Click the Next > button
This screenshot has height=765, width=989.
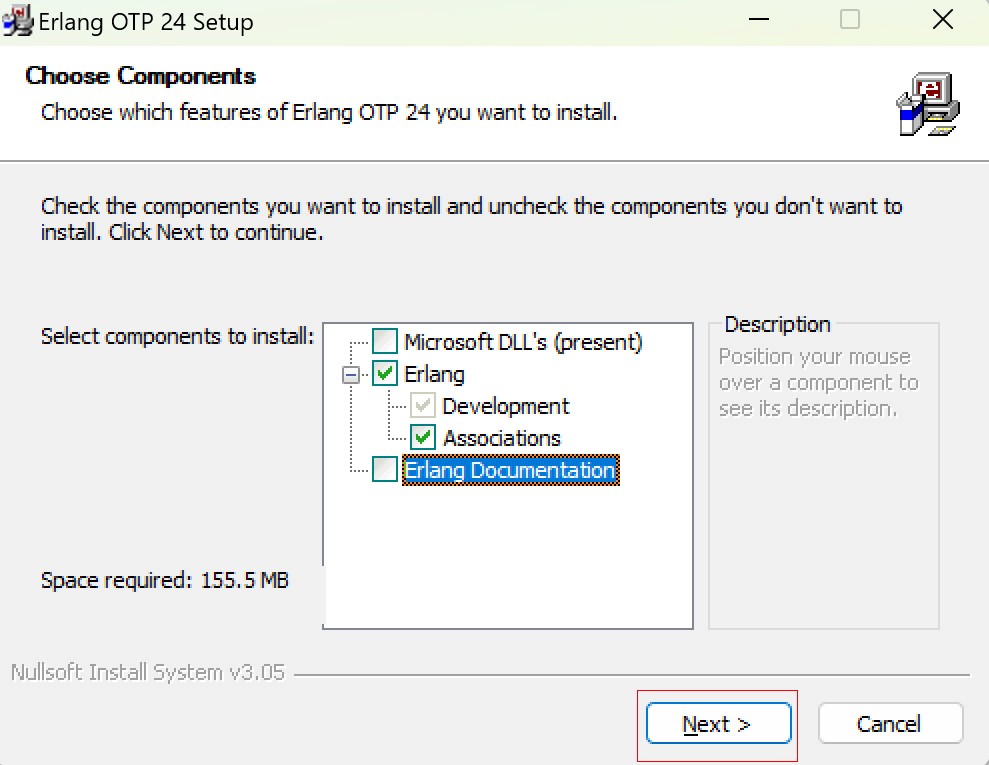click(718, 723)
